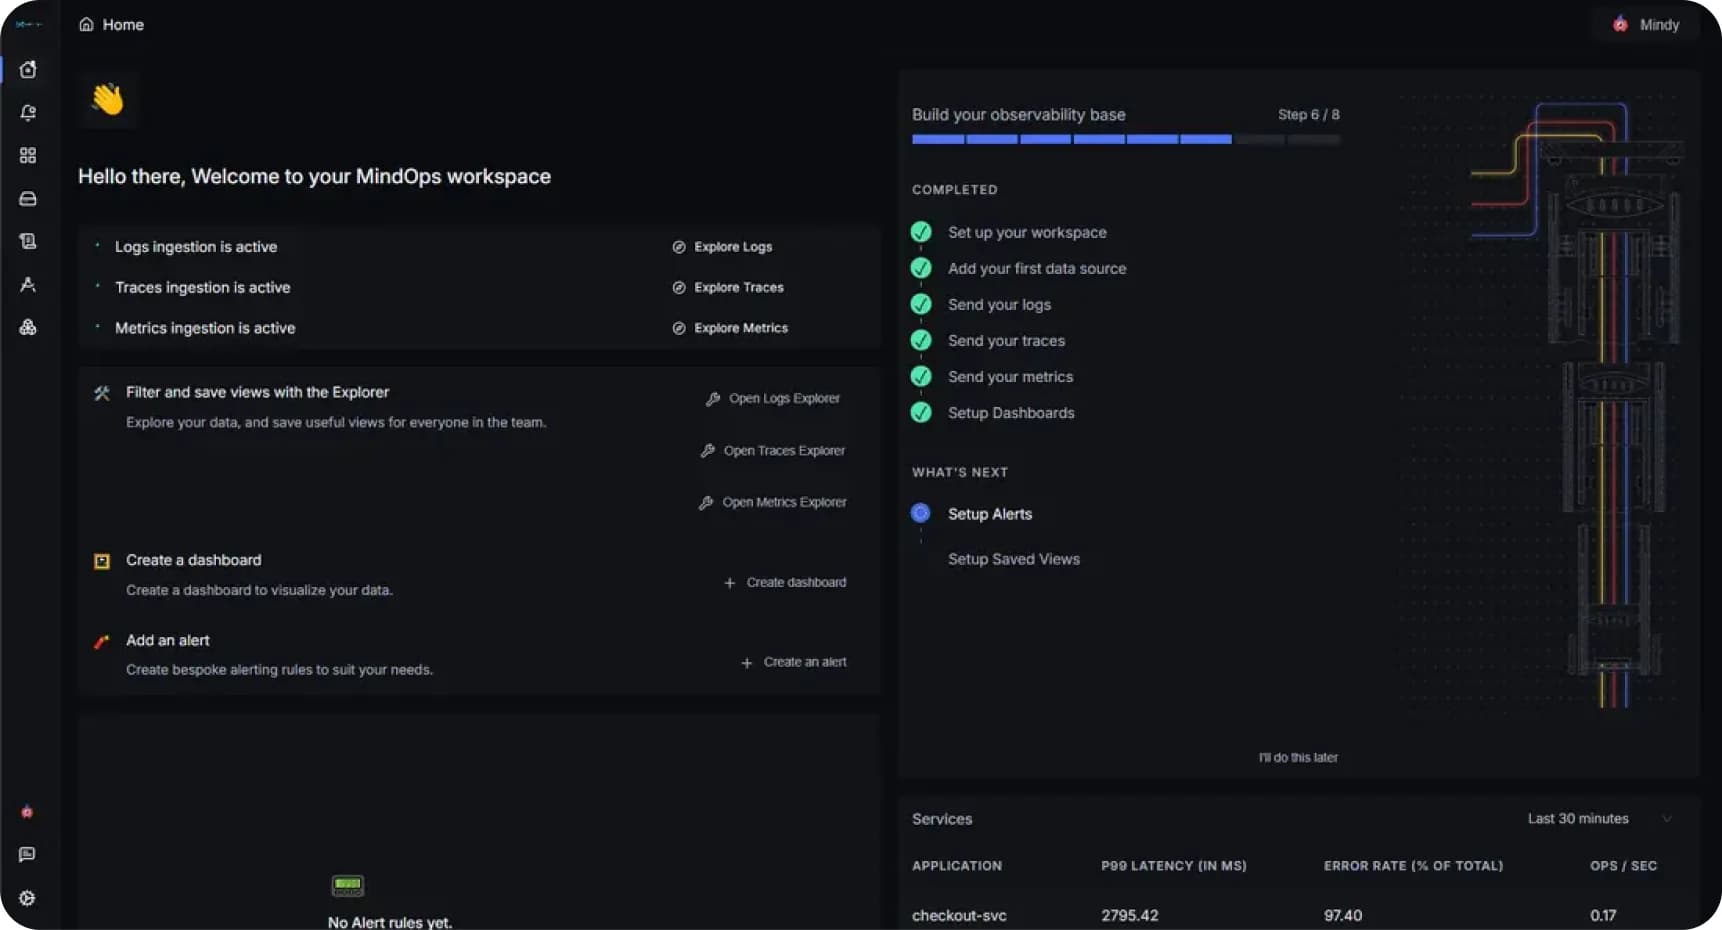
Task: Click the OPS / SEC column header
Action: [1623, 866]
